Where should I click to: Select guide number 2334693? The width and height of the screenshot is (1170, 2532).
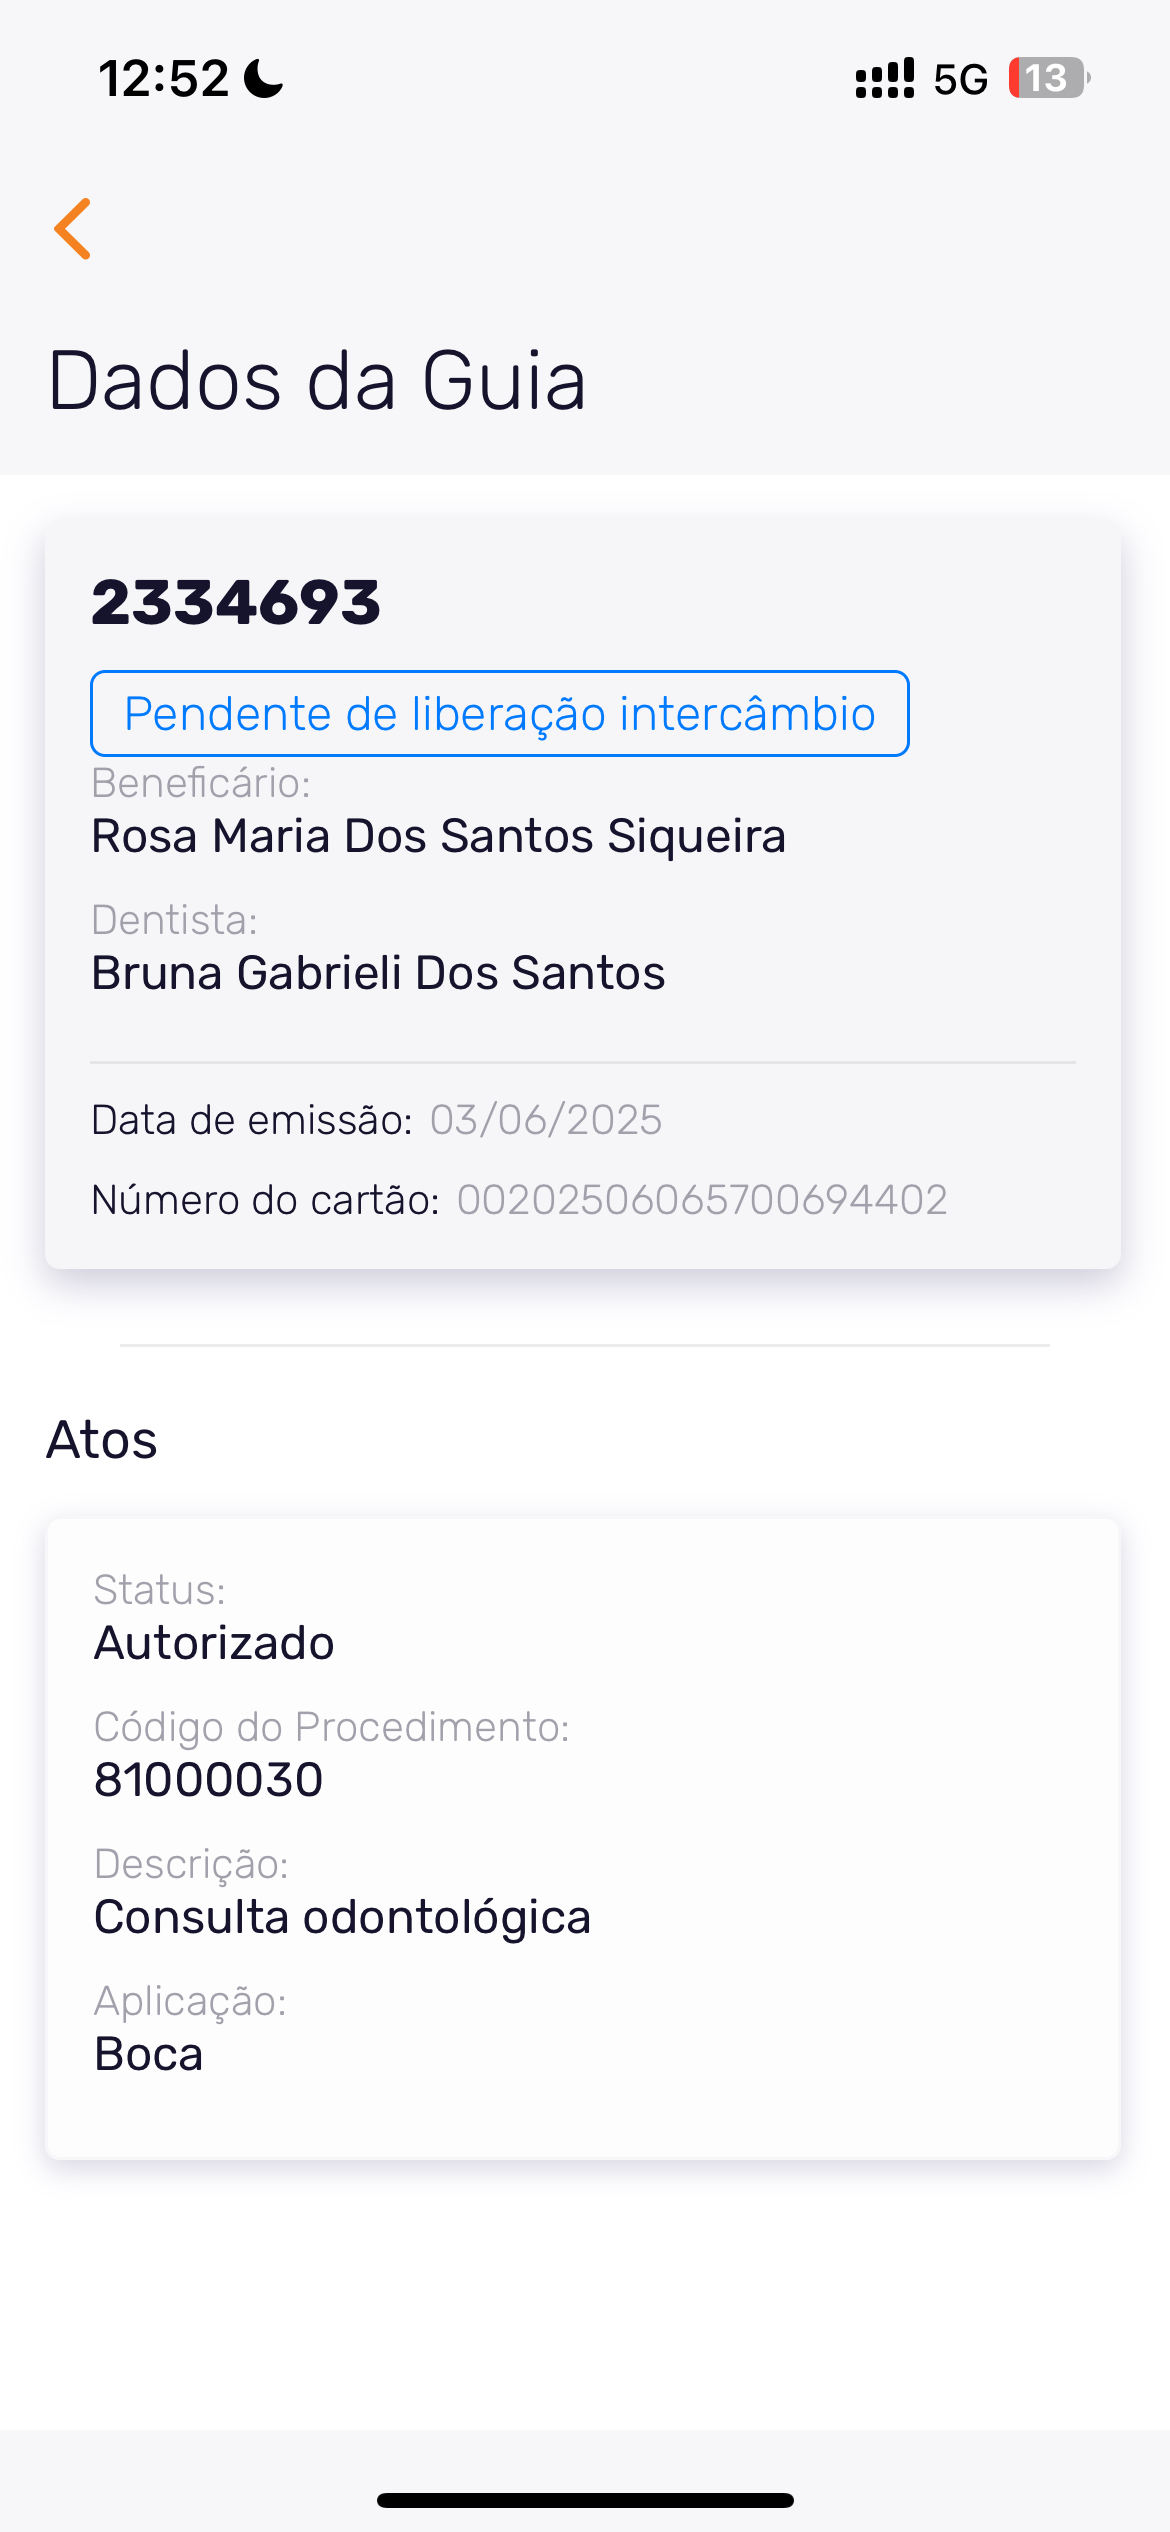pos(236,603)
